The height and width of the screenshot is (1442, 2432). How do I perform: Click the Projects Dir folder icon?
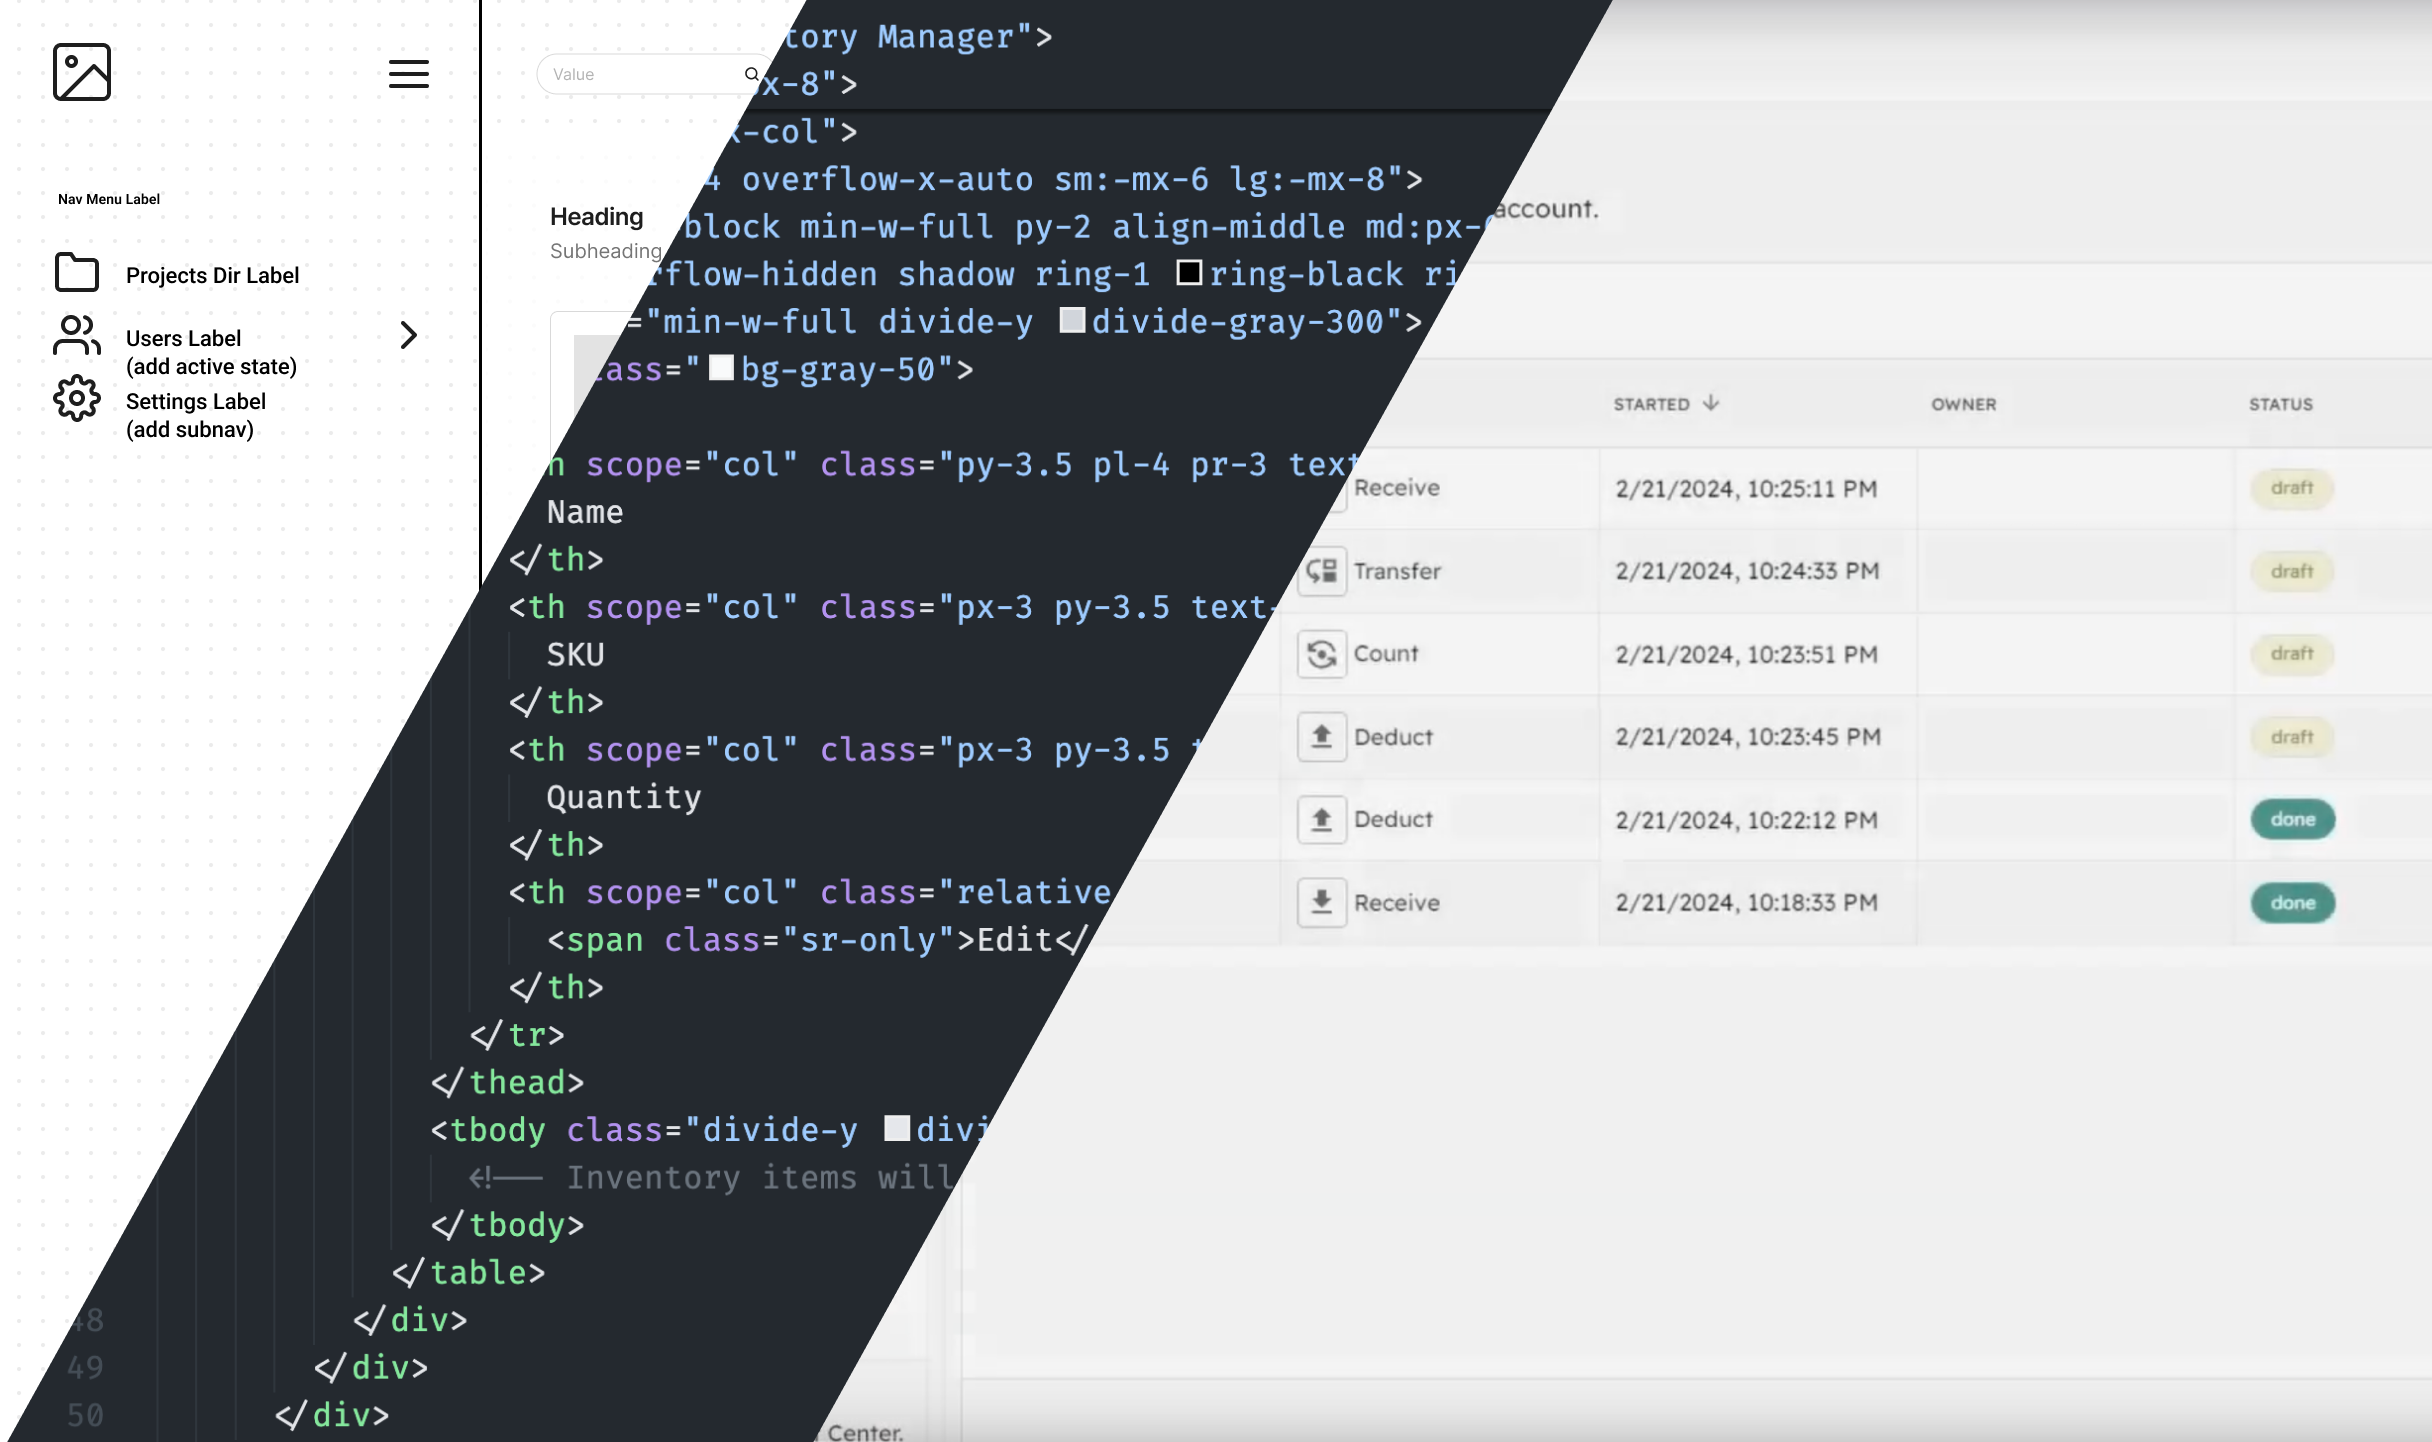click(x=77, y=272)
